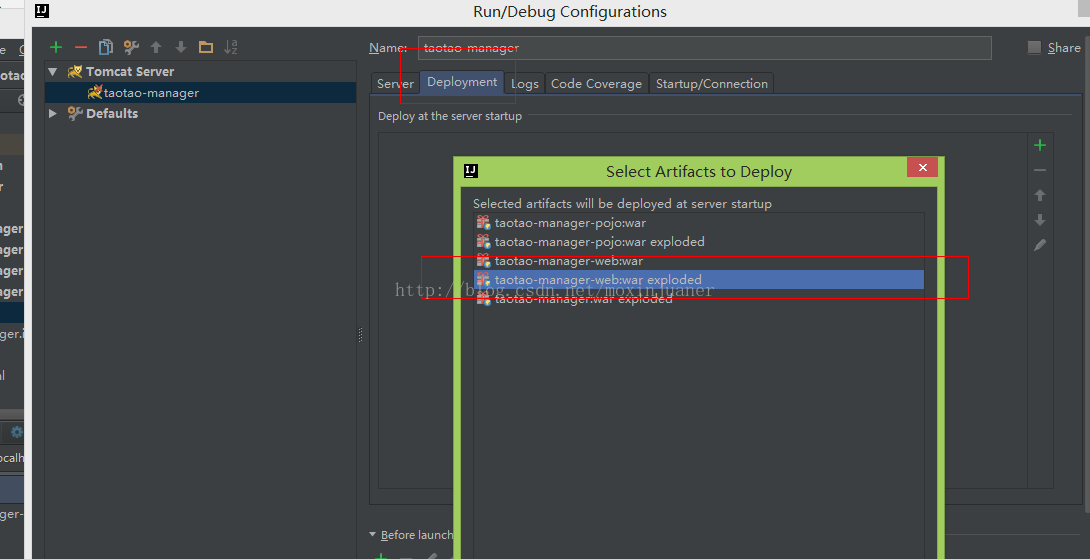
Task: Add deployment artifact green plus on right
Action: (x=1040, y=145)
